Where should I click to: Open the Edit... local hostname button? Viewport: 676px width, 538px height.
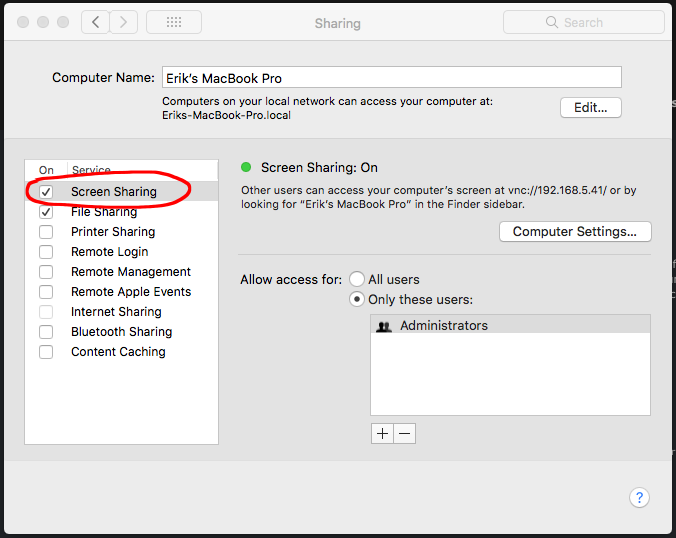tap(591, 107)
